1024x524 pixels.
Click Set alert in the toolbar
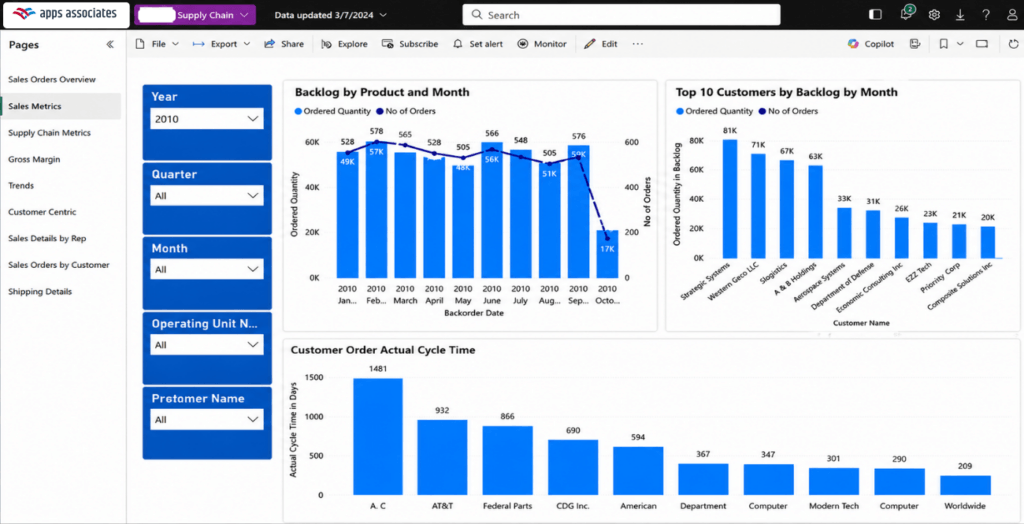tap(478, 44)
